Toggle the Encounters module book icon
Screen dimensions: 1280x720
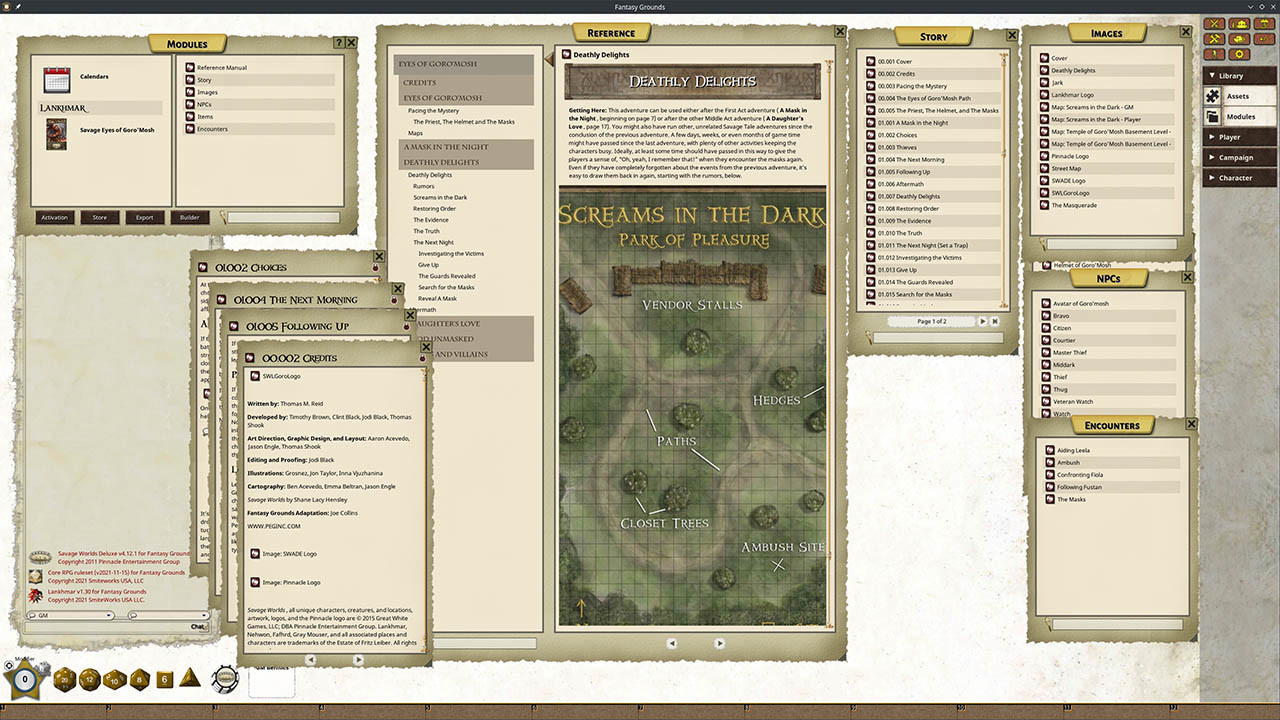pos(189,129)
